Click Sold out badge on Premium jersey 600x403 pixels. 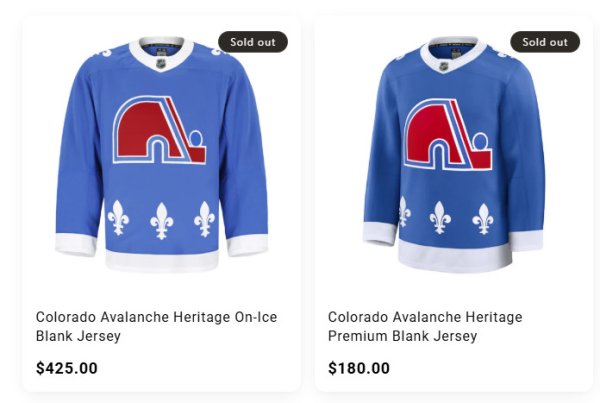coord(545,42)
